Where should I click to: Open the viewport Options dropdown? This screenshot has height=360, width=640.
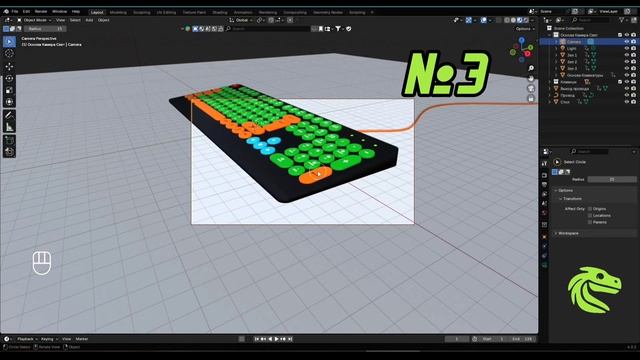pyautogui.click(x=524, y=29)
